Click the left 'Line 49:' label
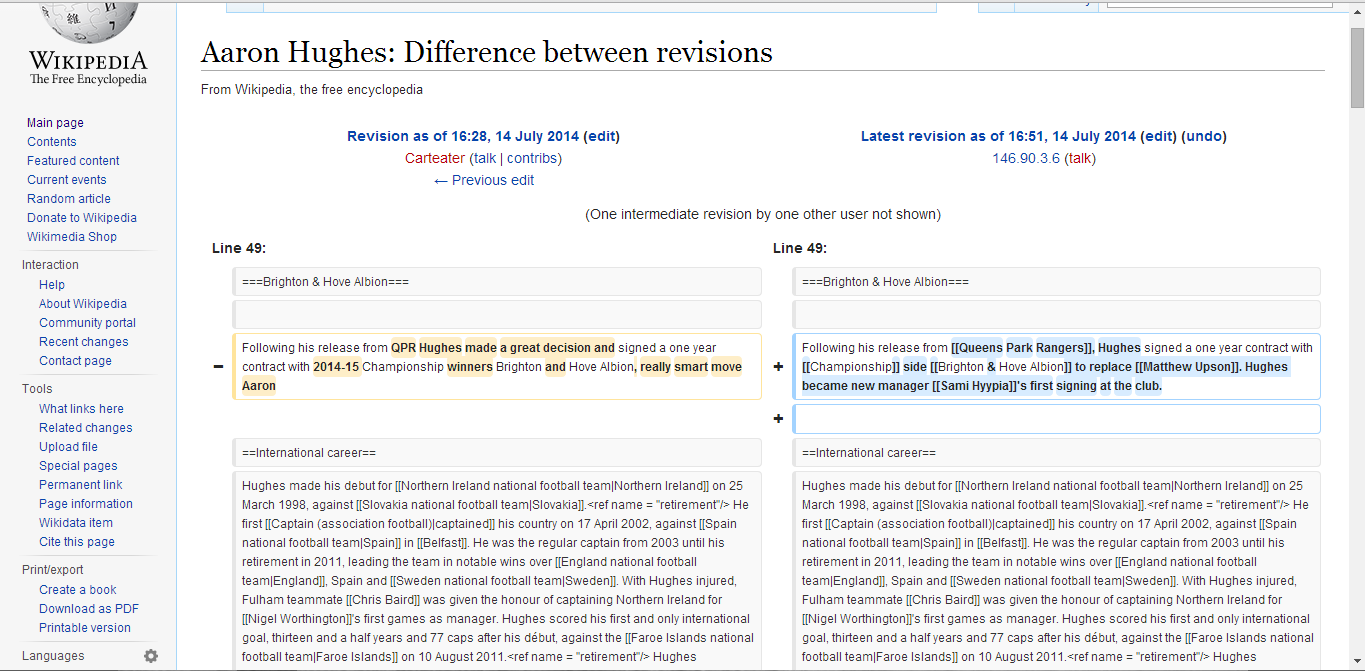This screenshot has height=671, width=1365. pyautogui.click(x=239, y=248)
